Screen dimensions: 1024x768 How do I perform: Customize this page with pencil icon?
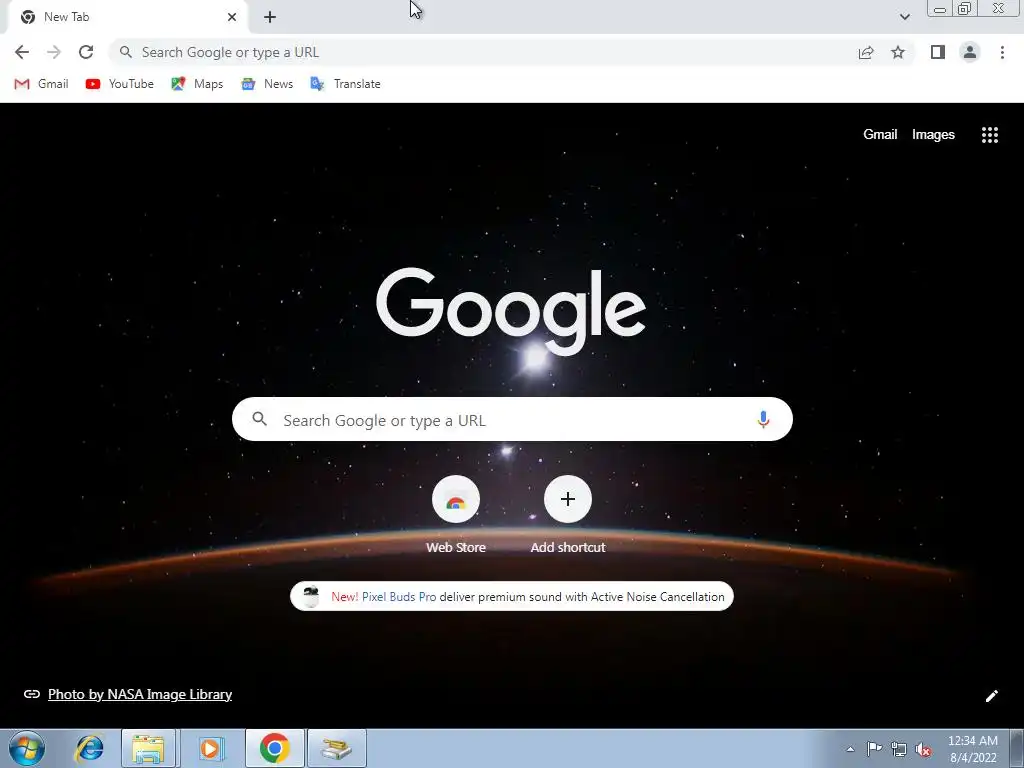point(991,696)
